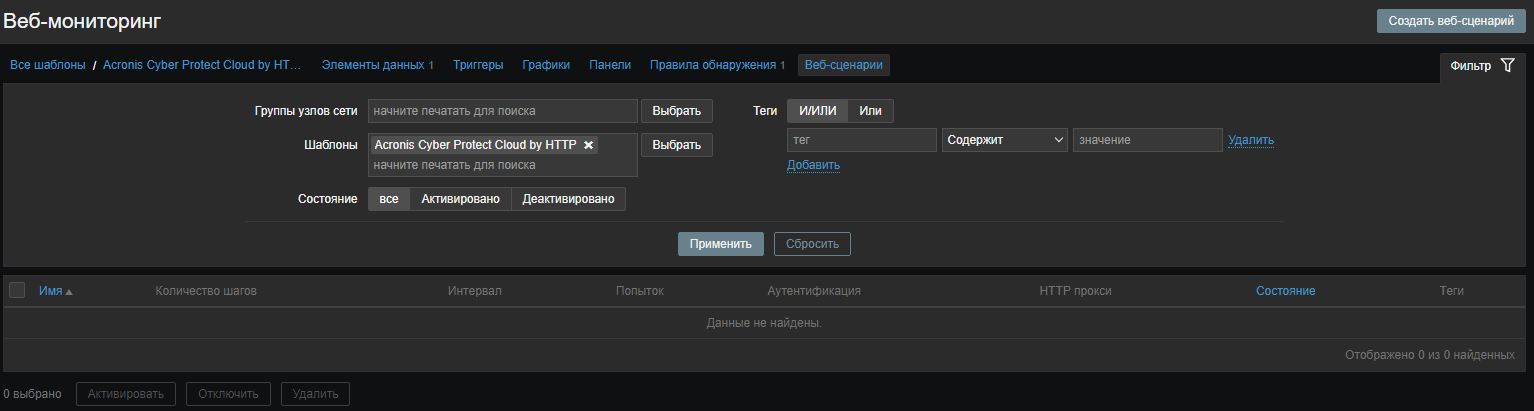Viewport: 1534px width, 411px height.
Task: Navigate to Все шаблоны breadcrumb
Action: (48, 65)
